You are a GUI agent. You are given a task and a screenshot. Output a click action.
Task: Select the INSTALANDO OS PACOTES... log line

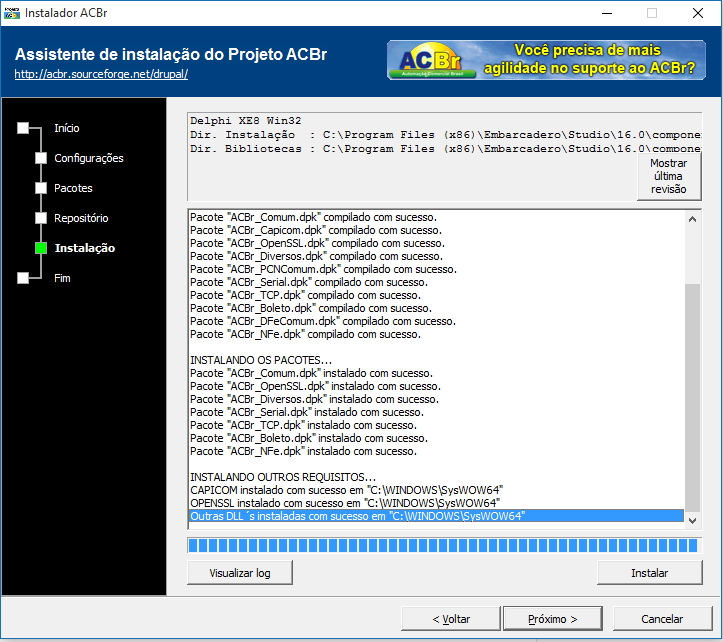click(261, 360)
